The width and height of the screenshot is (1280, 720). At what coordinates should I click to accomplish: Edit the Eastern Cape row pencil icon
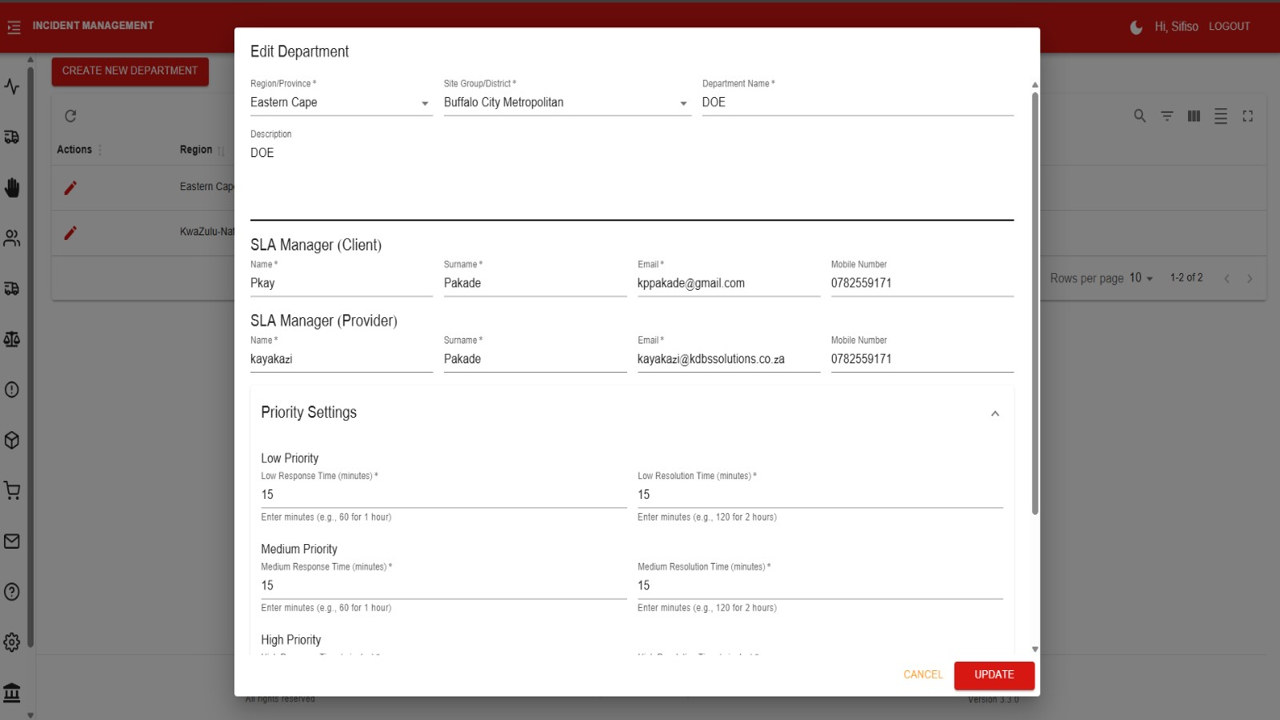click(x=70, y=187)
